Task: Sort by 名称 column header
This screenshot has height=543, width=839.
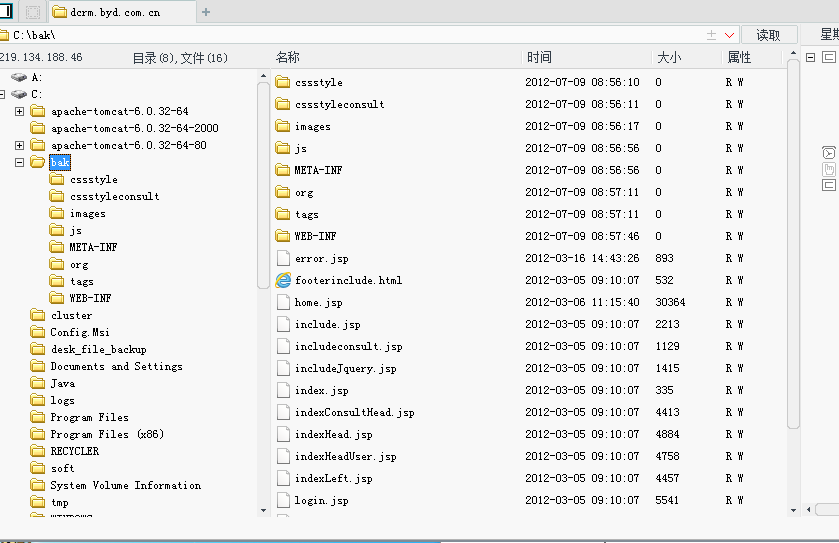Action: point(287,57)
